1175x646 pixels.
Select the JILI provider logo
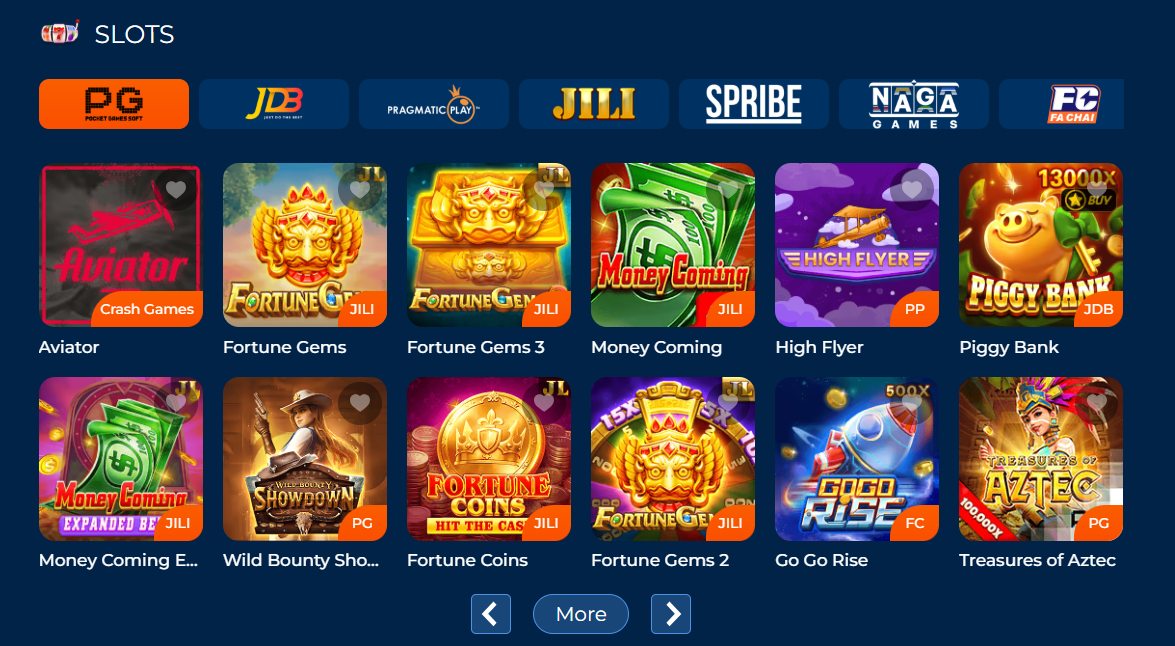coord(594,104)
